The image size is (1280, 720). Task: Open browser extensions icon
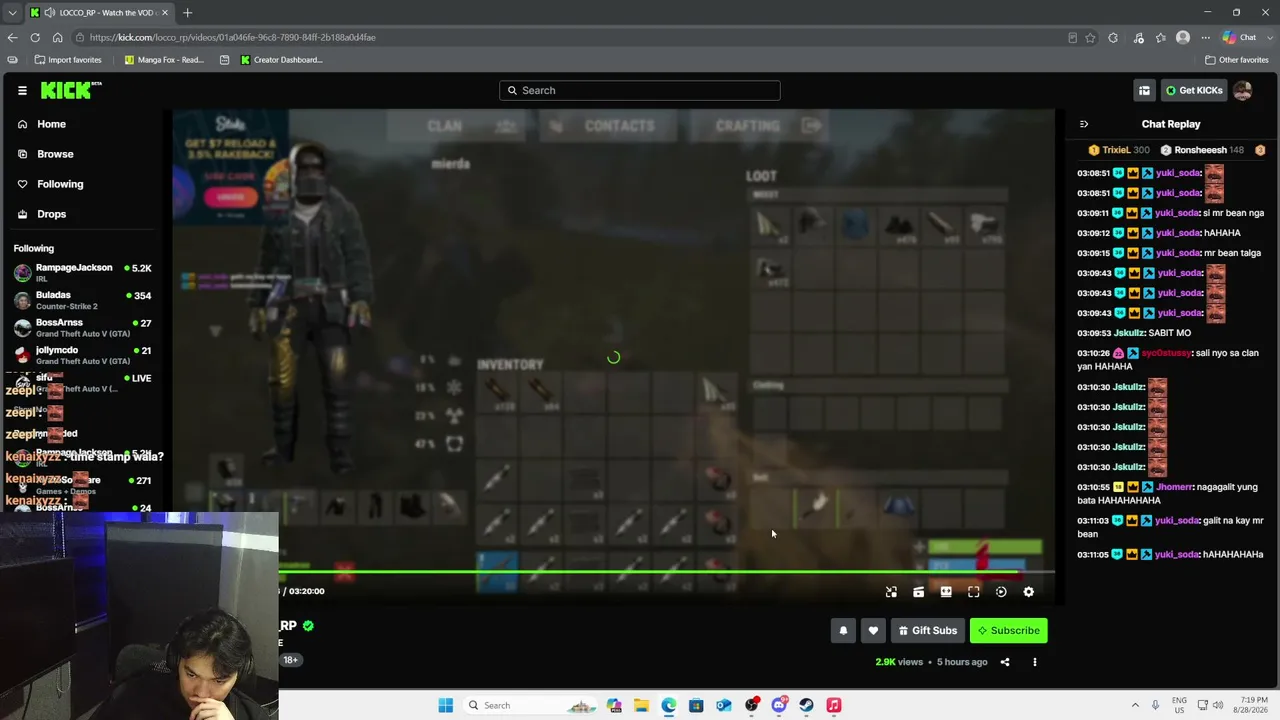pyautogui.click(x=1113, y=37)
